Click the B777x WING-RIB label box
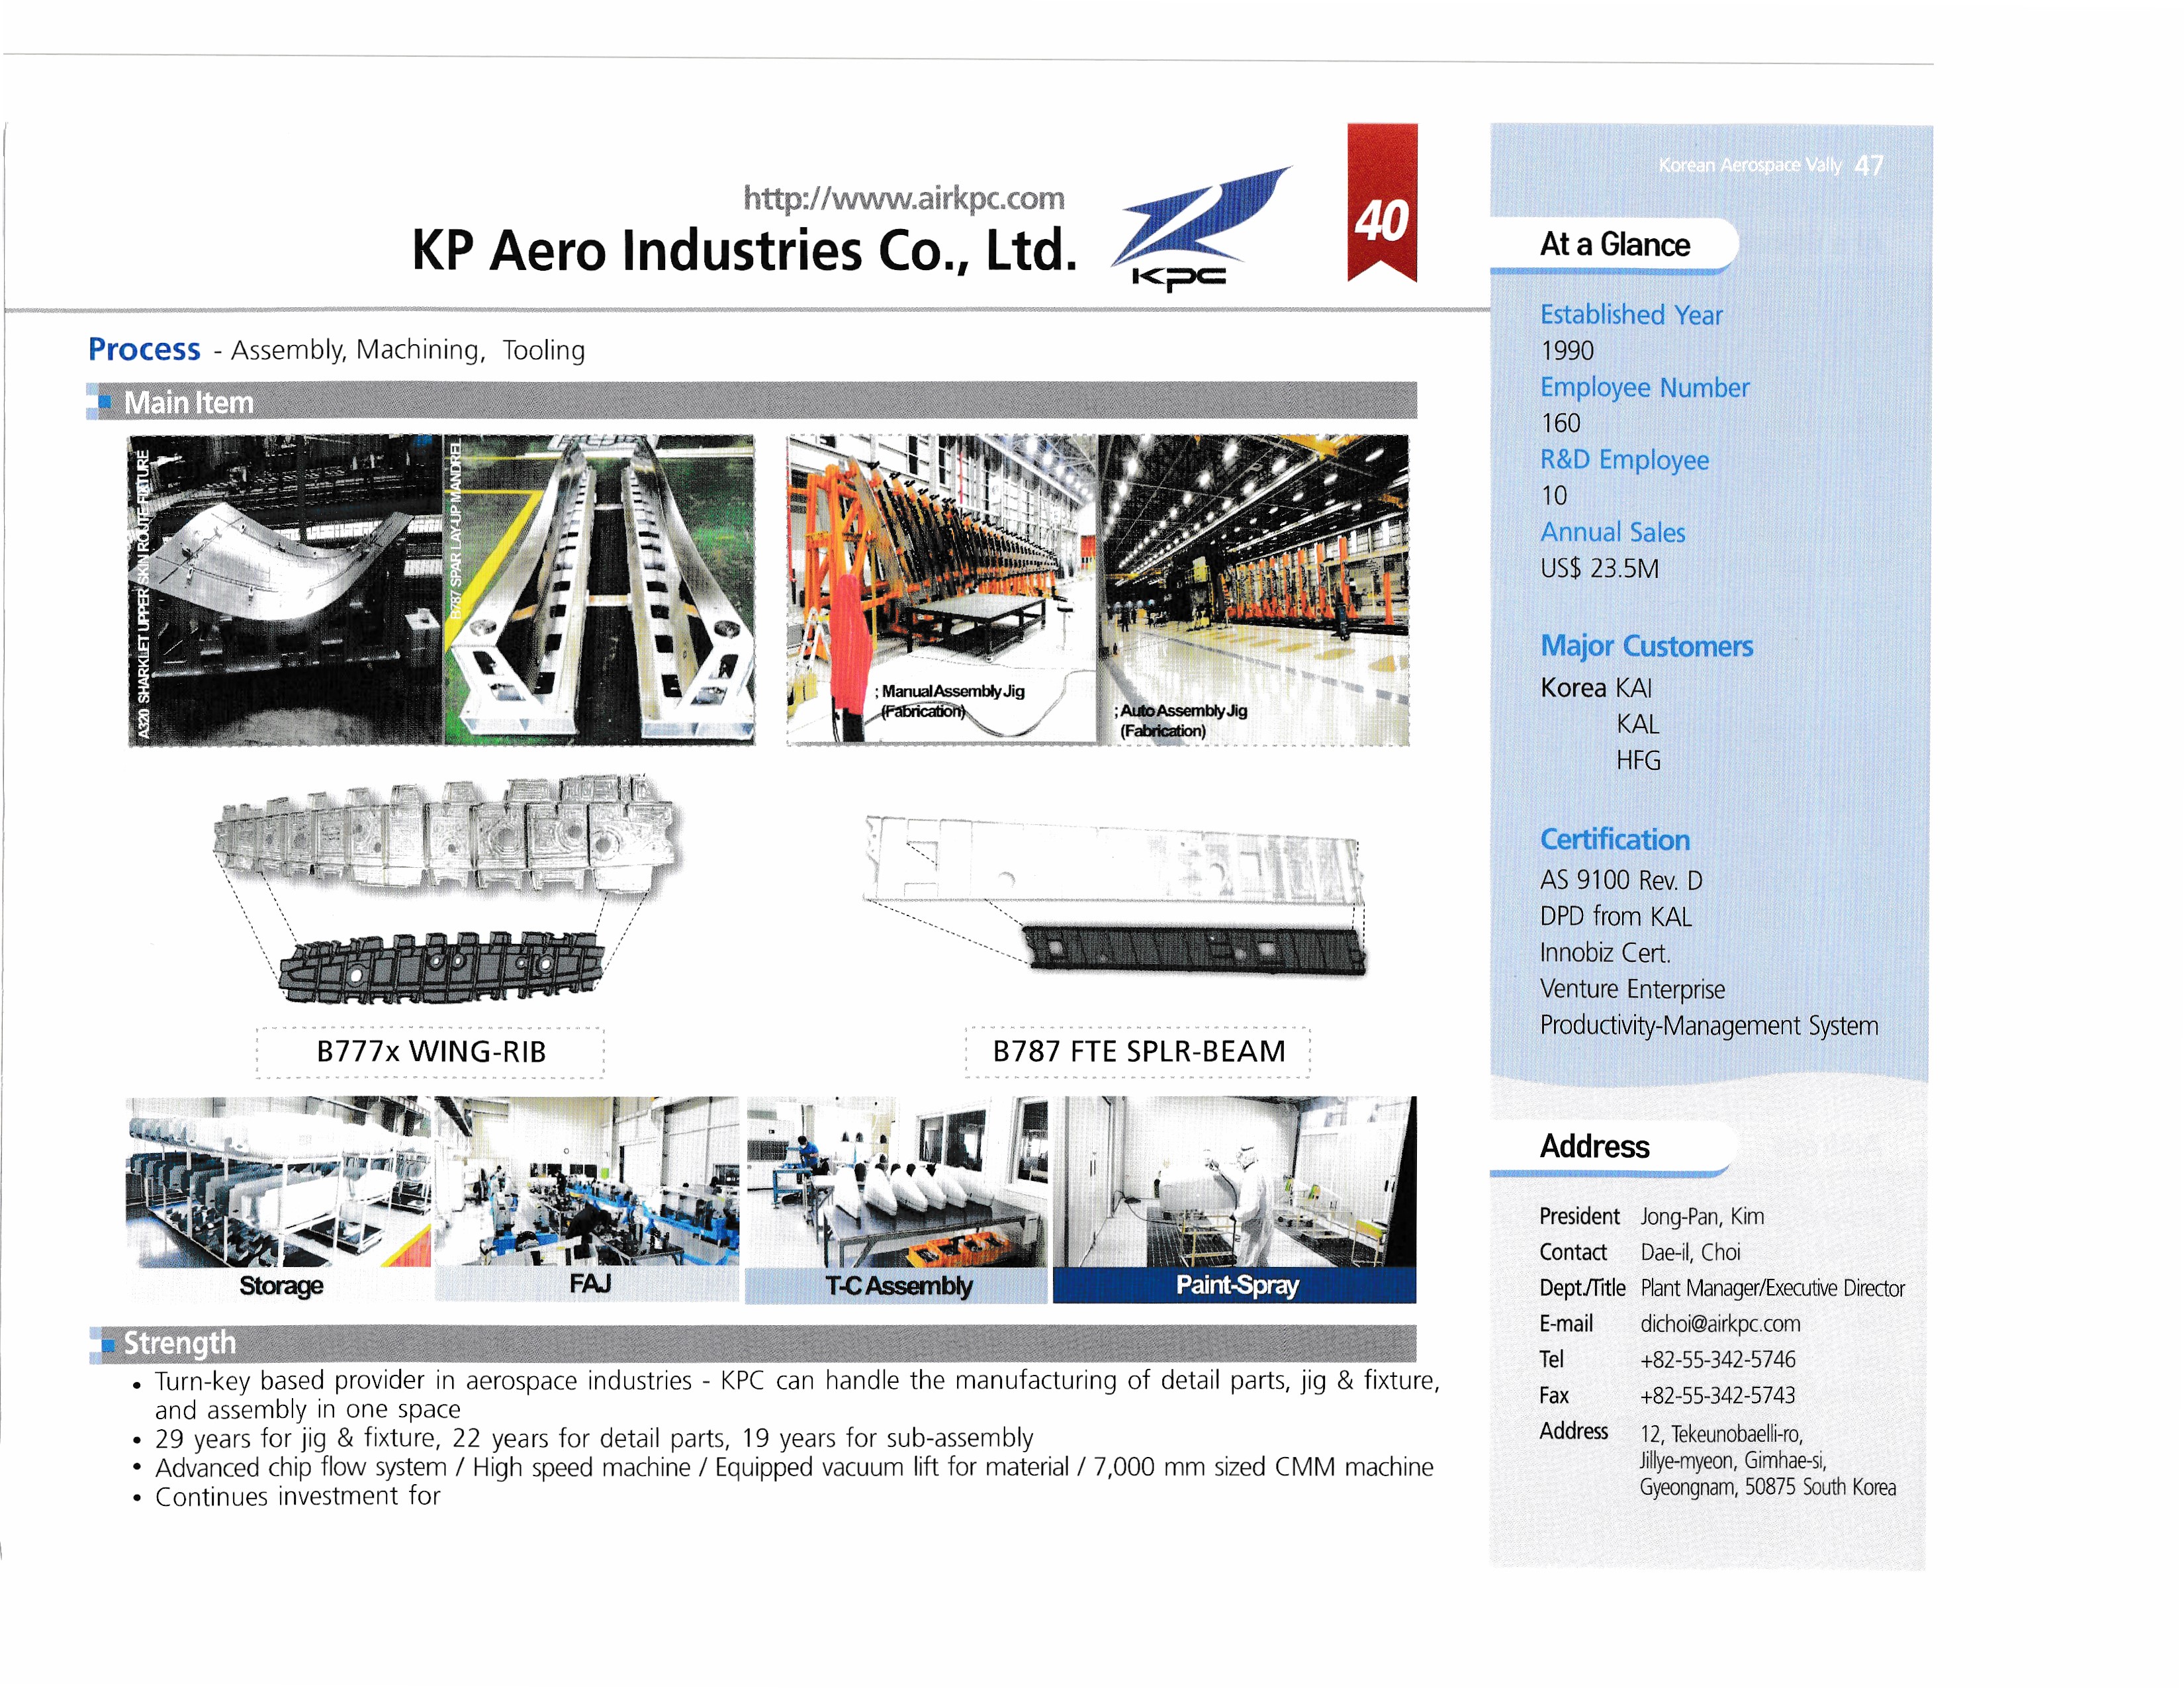 430,1052
